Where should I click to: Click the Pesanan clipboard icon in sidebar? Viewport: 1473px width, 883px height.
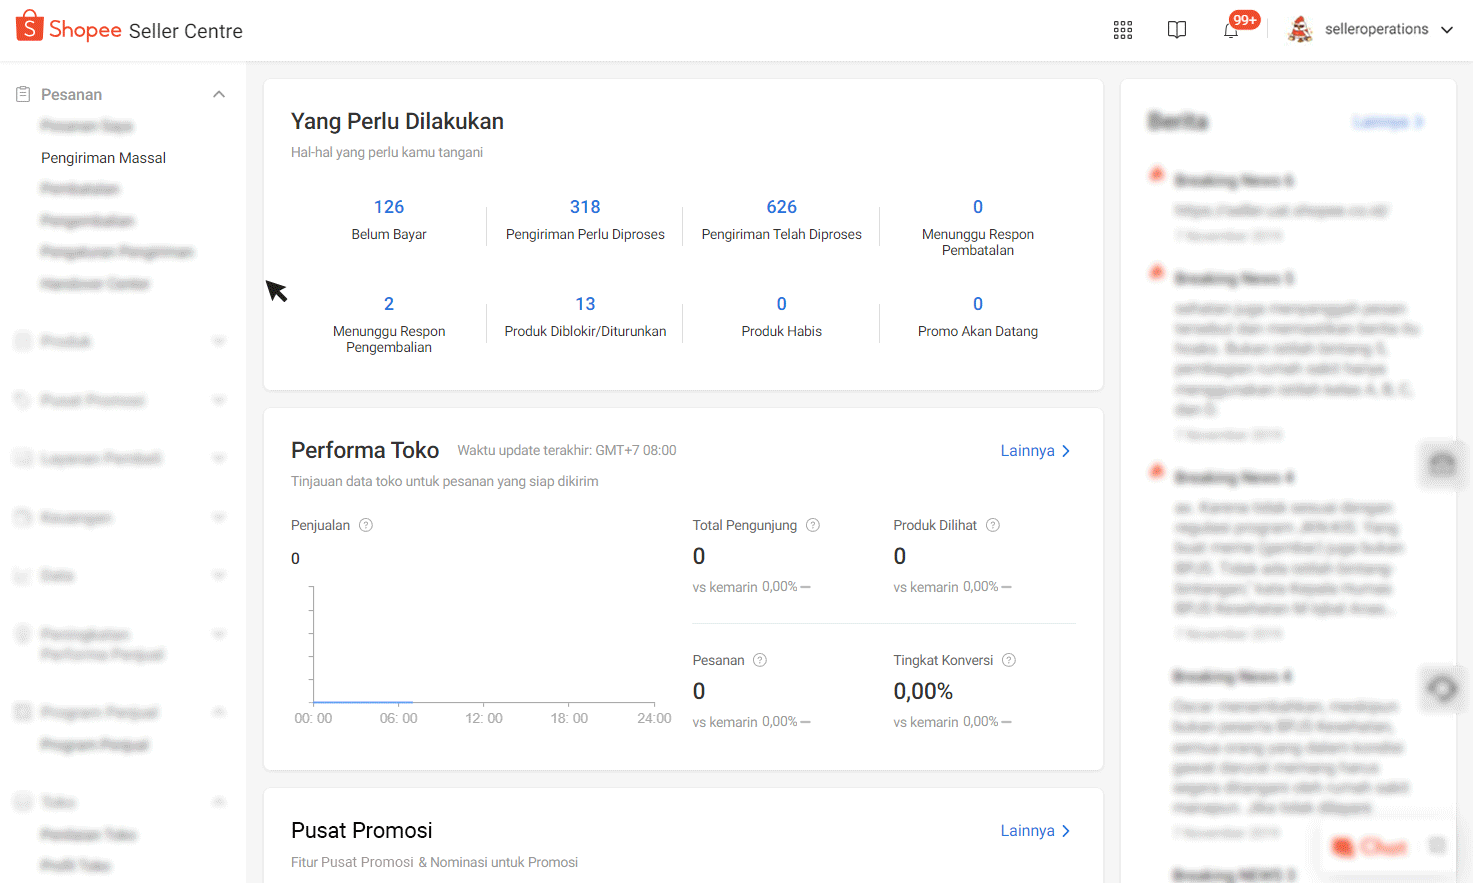coord(23,94)
